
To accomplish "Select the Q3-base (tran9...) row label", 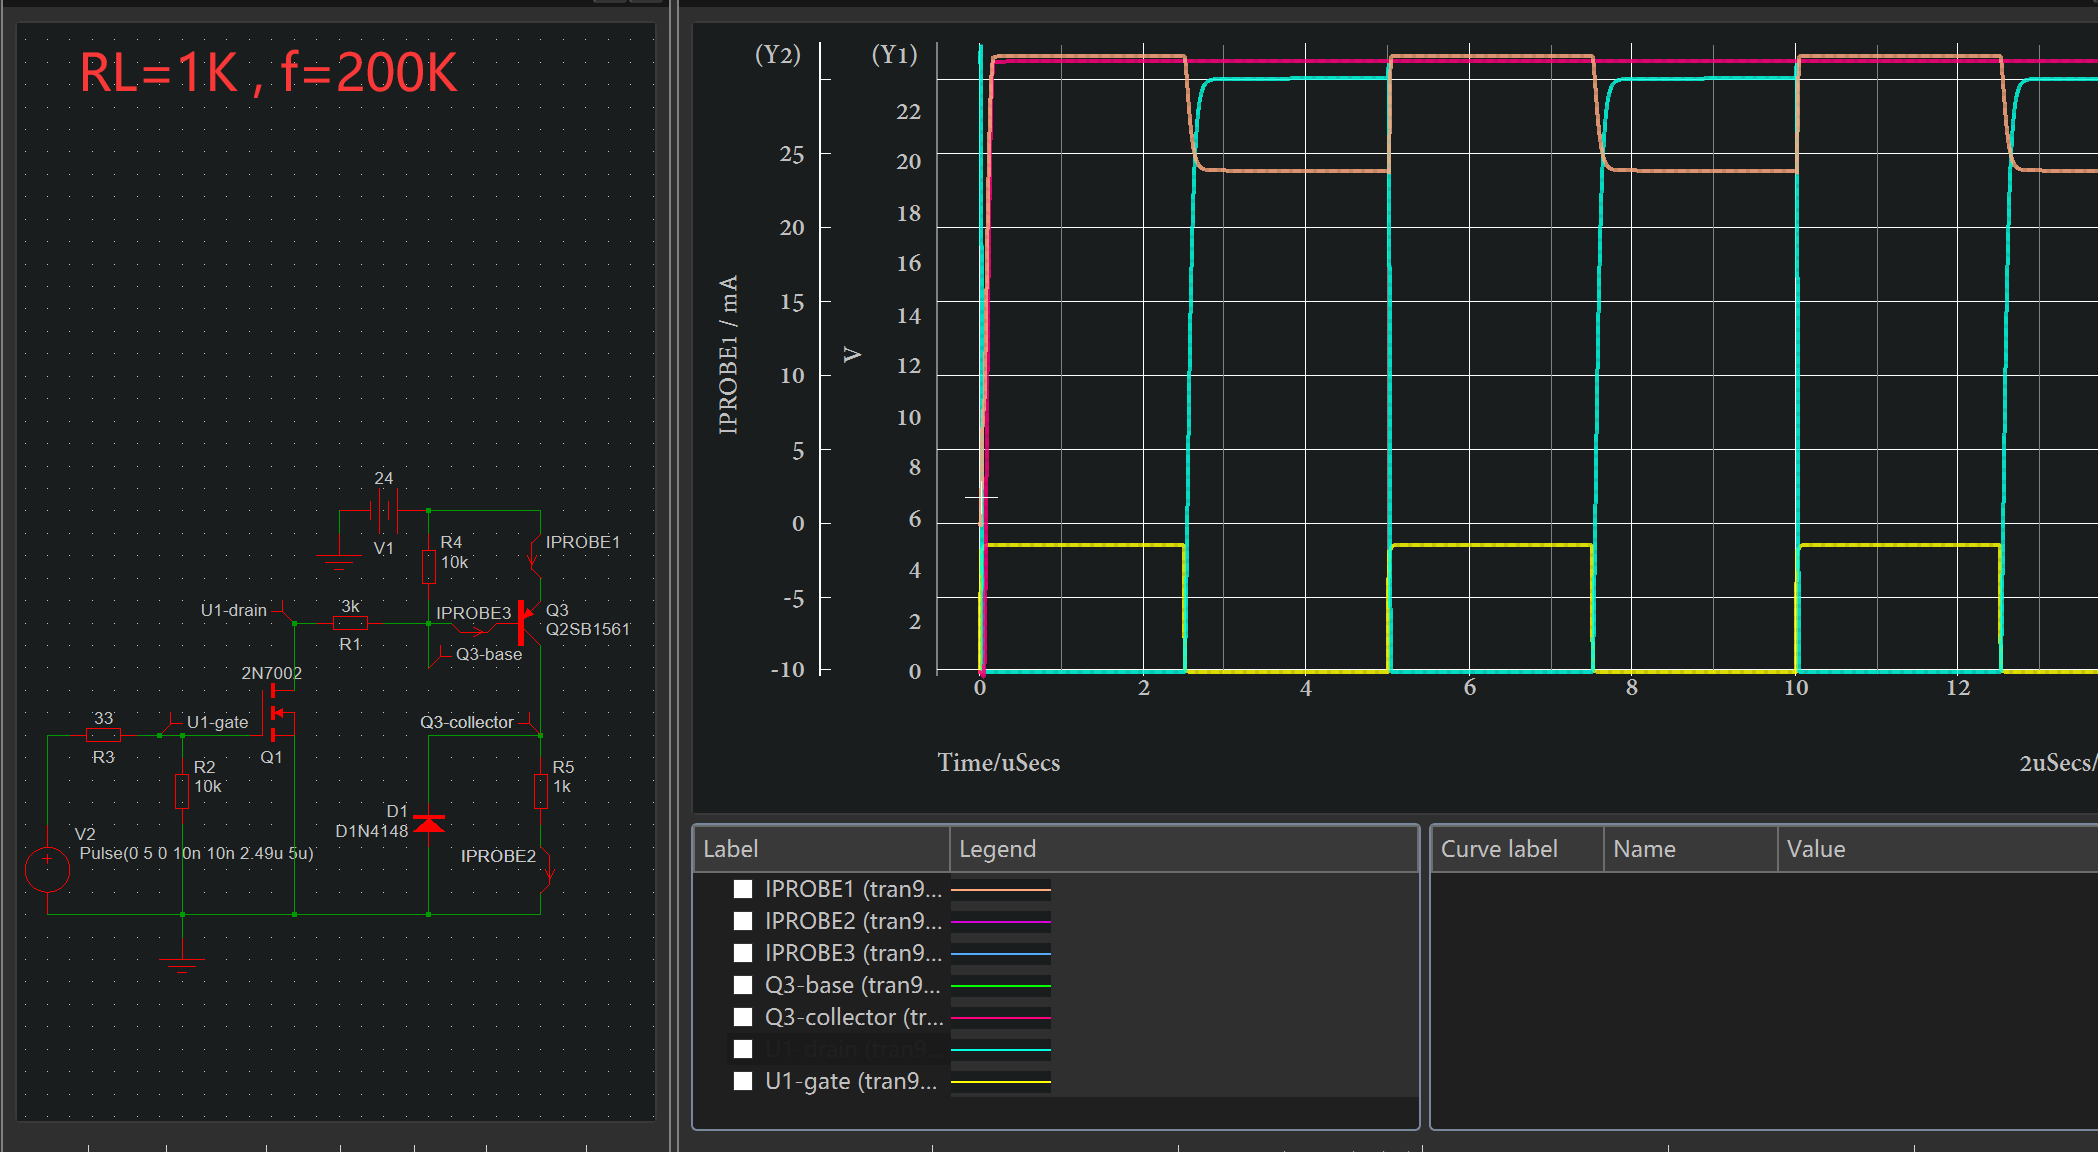I will click(853, 985).
